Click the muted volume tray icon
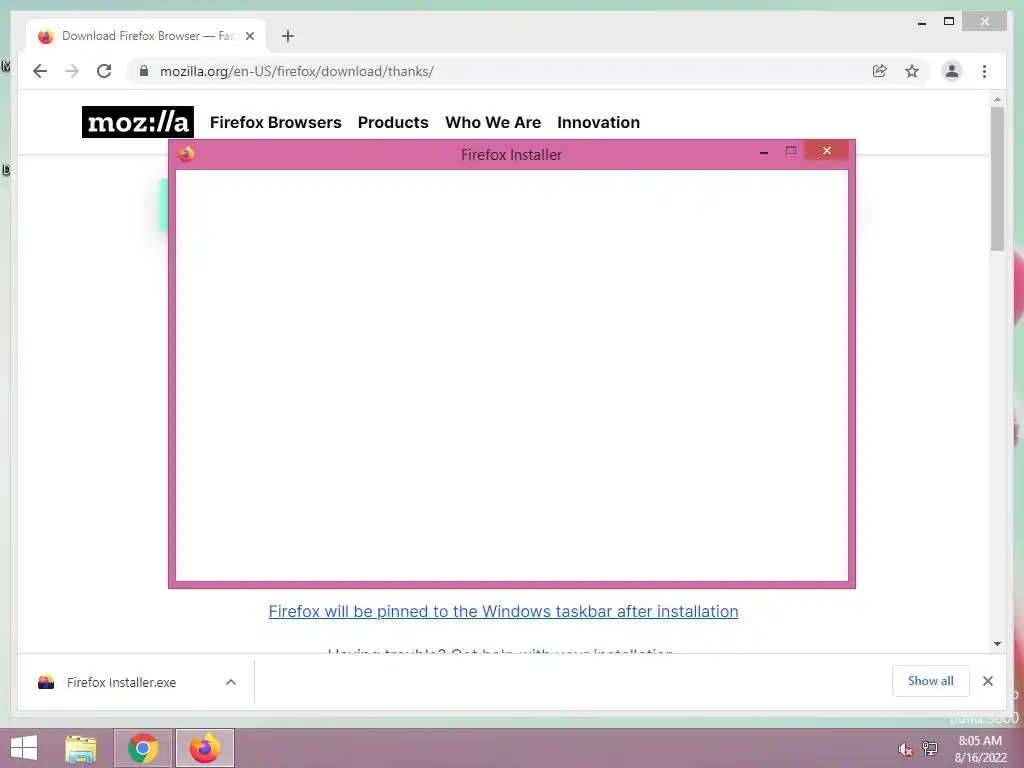 coord(905,749)
